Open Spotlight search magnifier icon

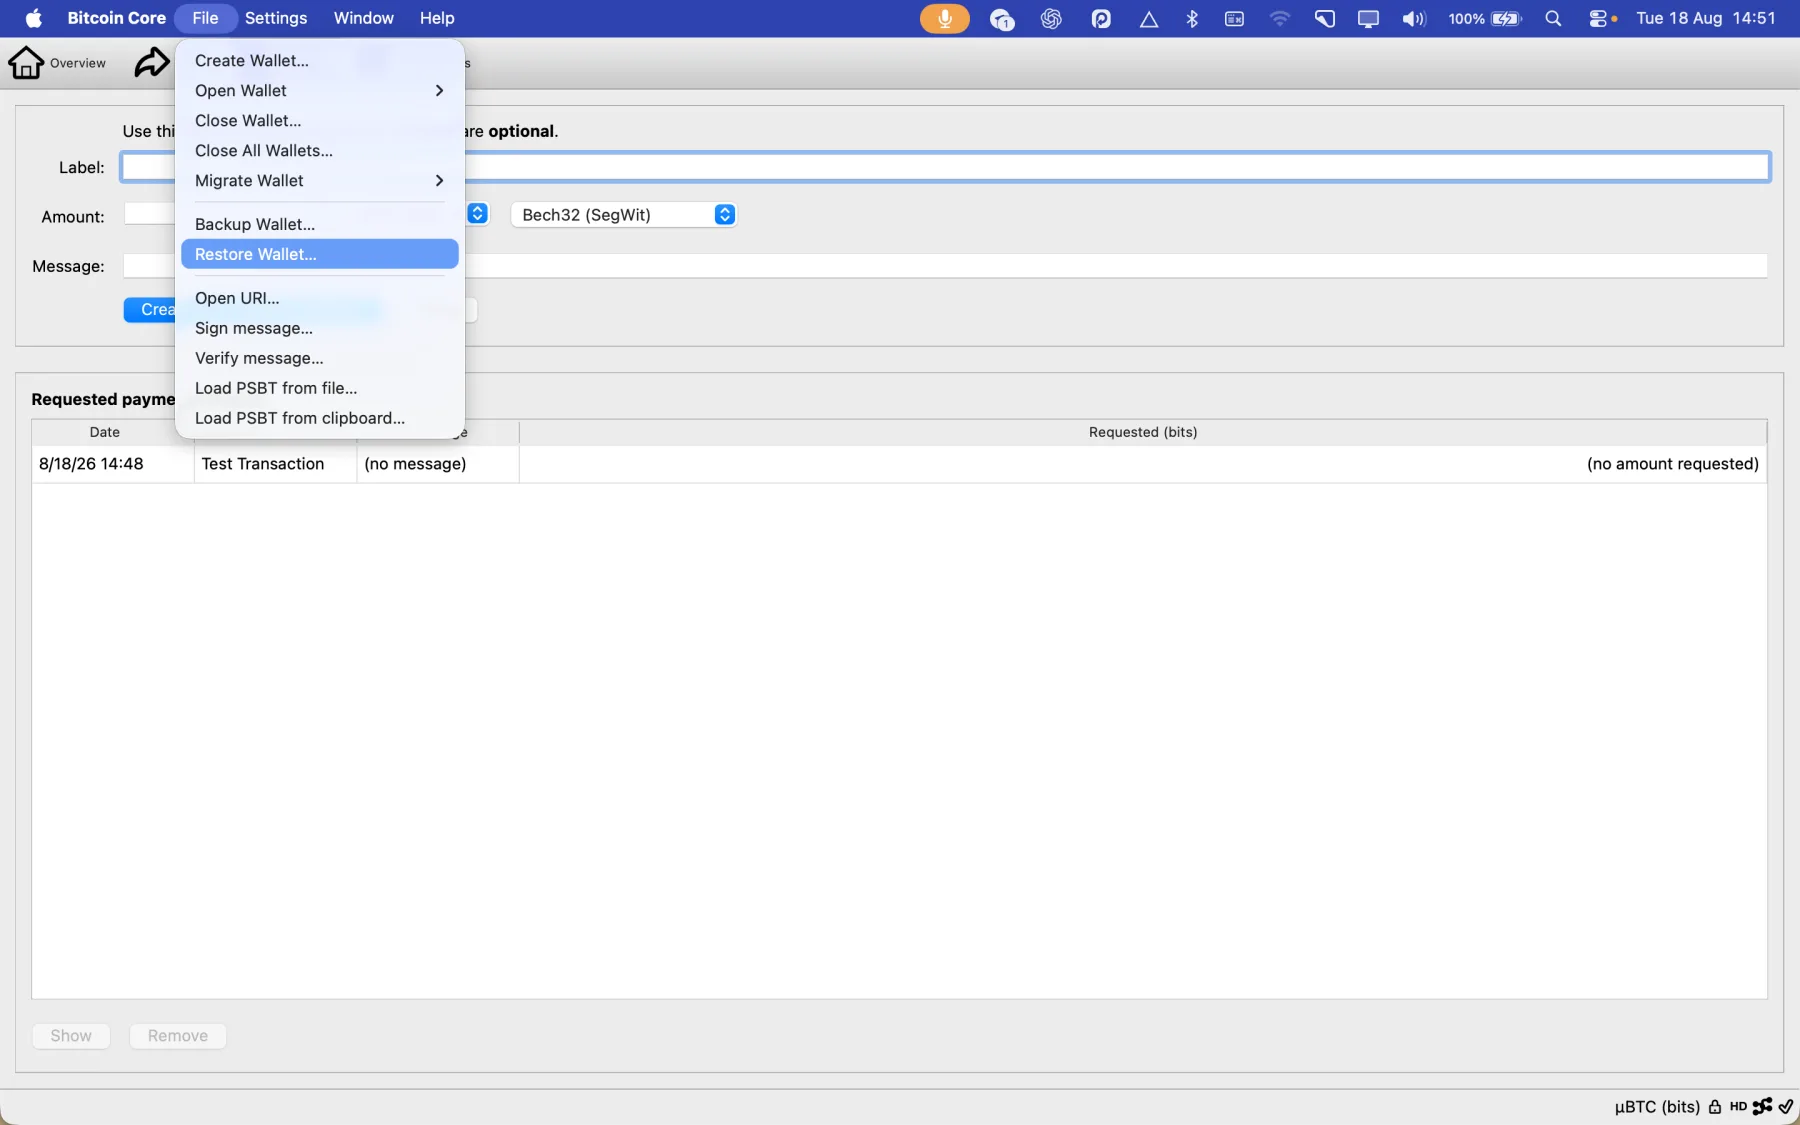pos(1553,18)
